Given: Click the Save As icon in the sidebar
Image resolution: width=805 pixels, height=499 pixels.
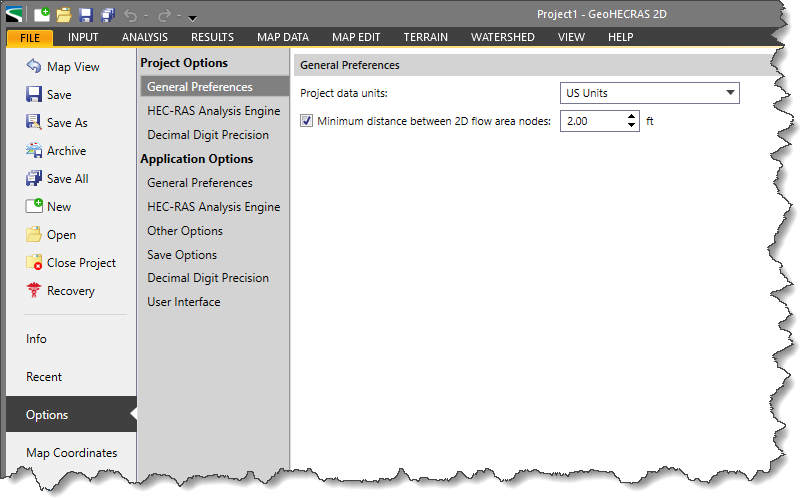Looking at the screenshot, I should point(33,123).
